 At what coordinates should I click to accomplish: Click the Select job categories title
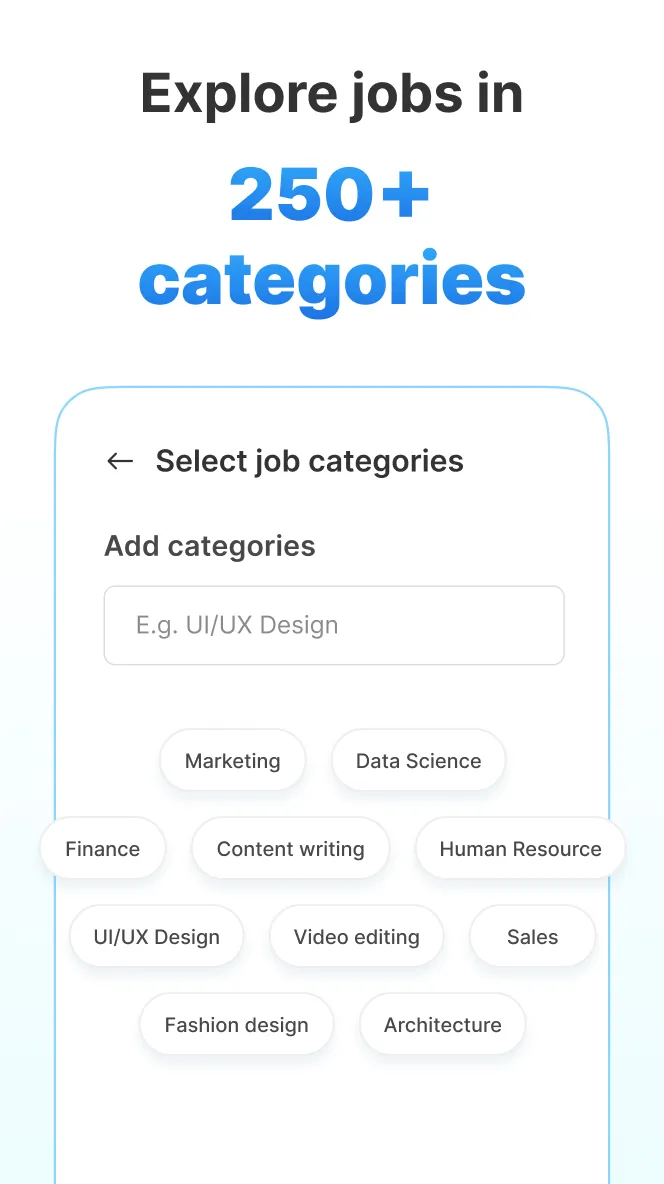[309, 461]
